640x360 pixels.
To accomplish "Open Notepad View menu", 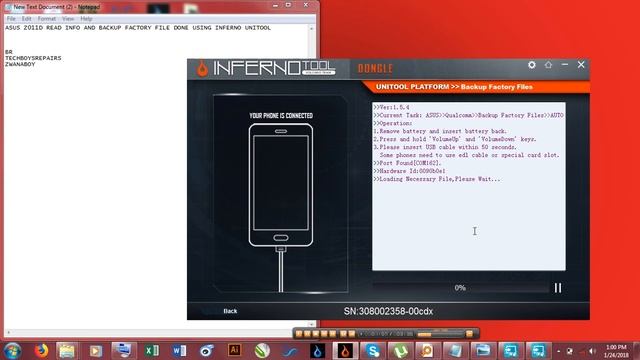I will point(68,19).
